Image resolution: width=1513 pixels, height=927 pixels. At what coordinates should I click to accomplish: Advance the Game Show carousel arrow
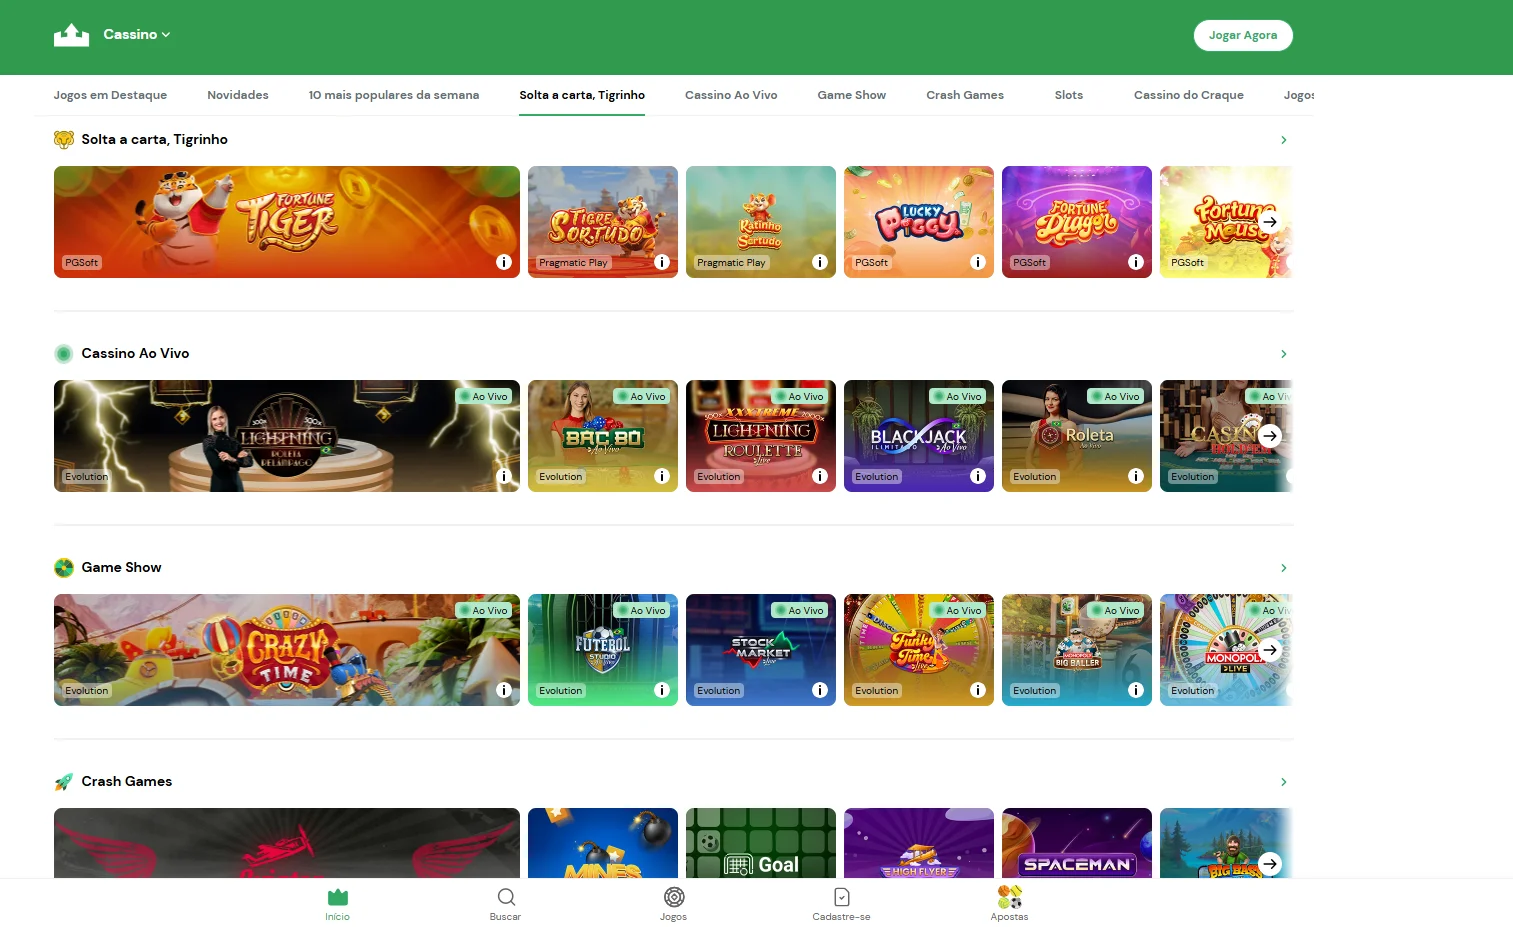click(1270, 650)
